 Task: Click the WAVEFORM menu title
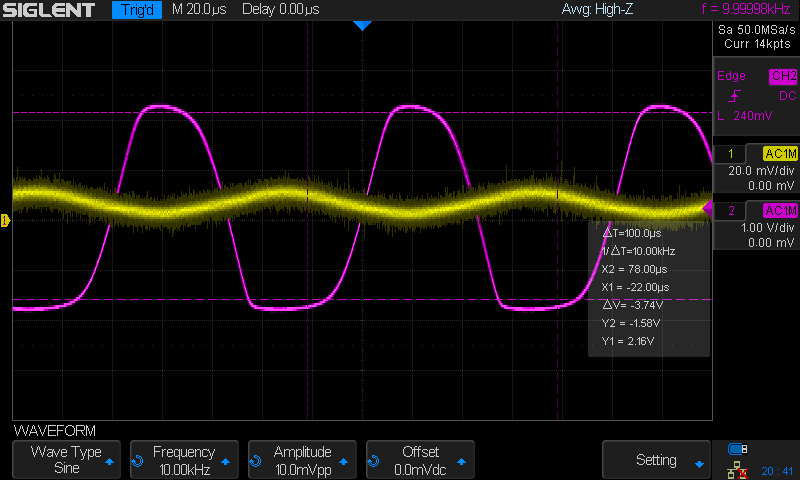55,431
